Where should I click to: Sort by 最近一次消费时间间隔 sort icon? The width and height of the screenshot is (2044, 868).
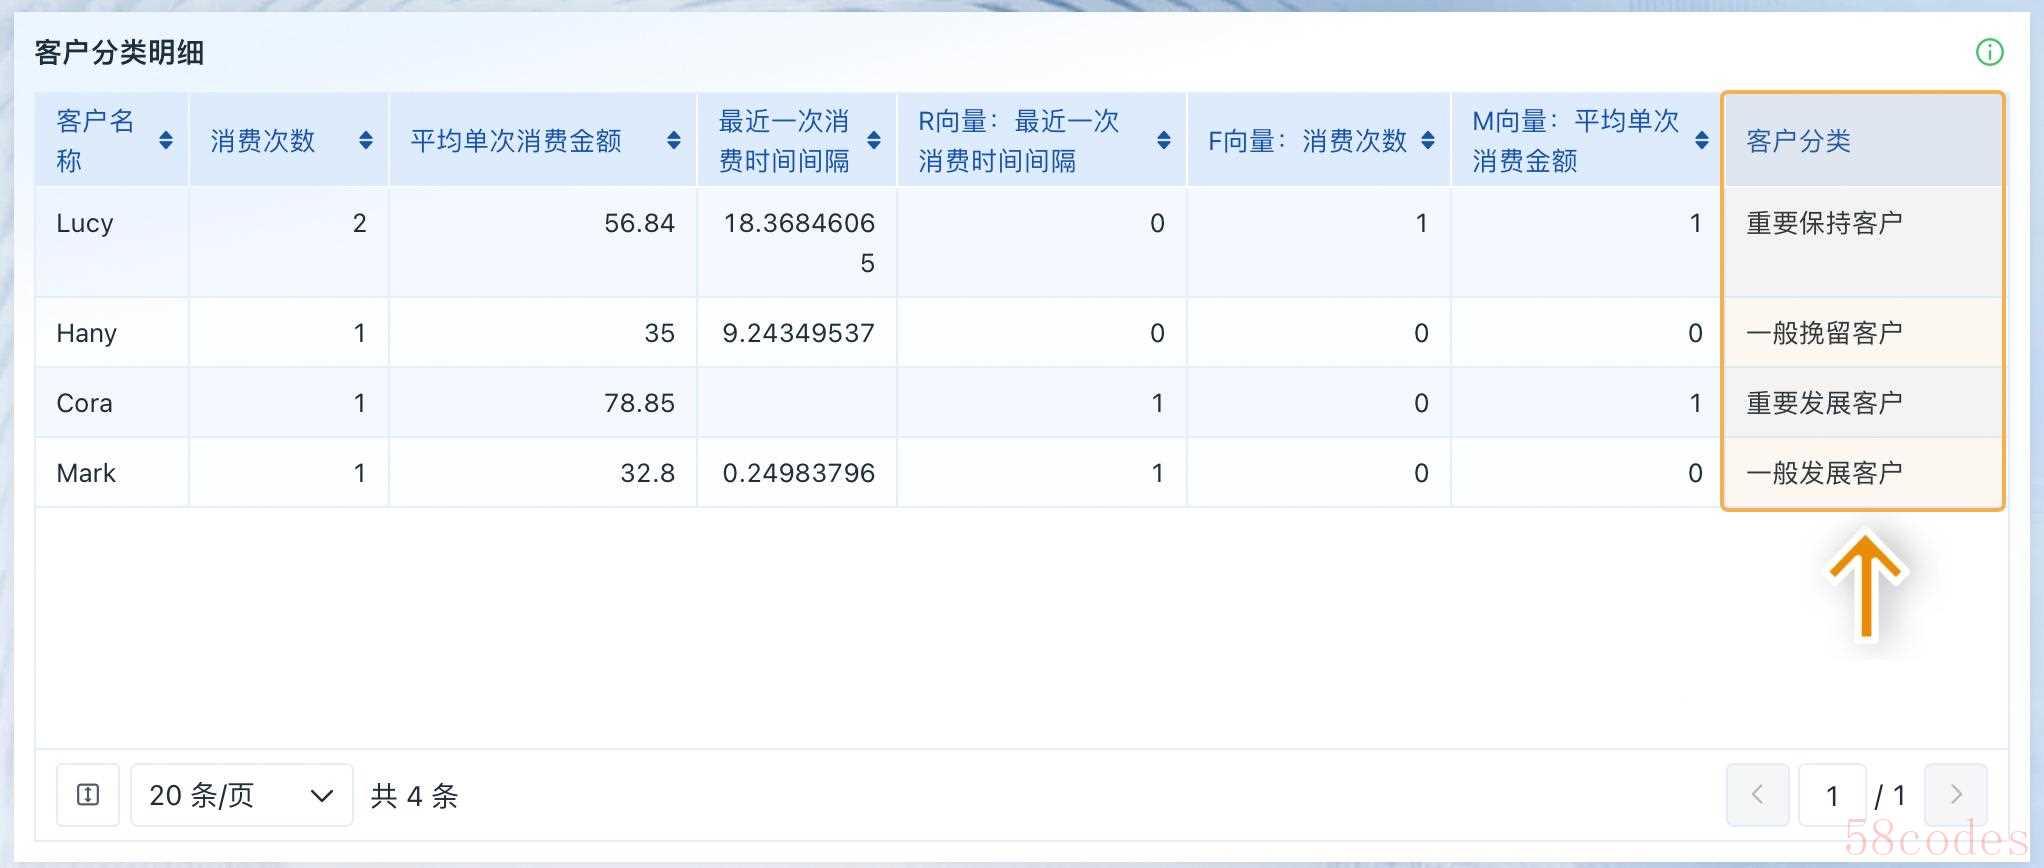click(874, 141)
